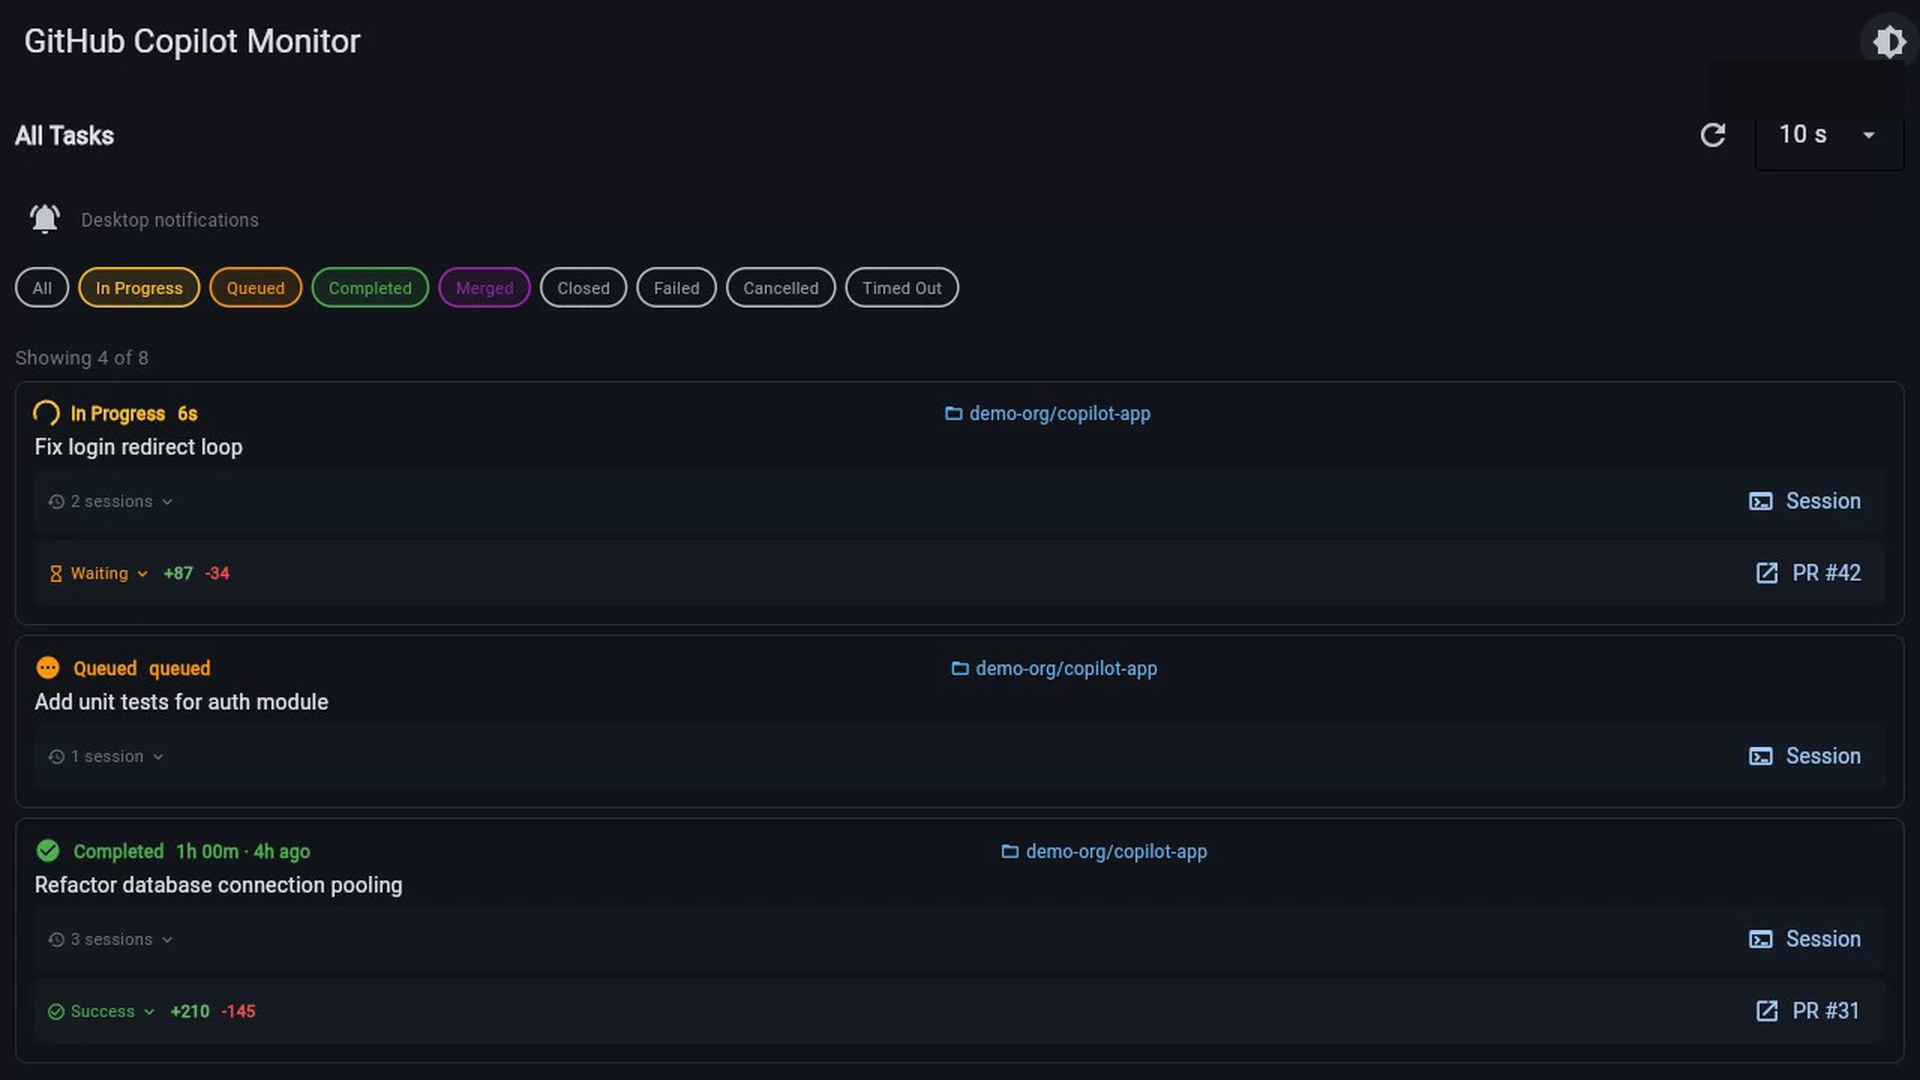Click the All Tasks heading
This screenshot has width=1920, height=1080.
64,135
